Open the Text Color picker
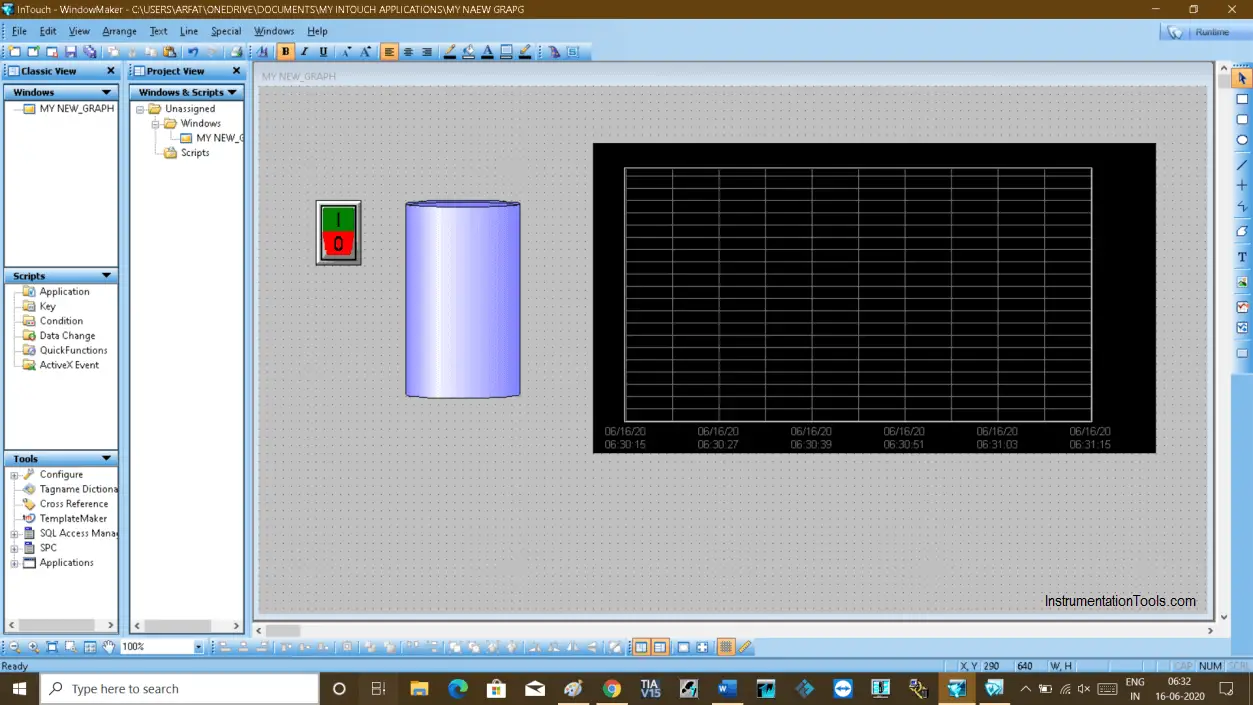Image resolution: width=1253 pixels, height=705 pixels. 487,52
